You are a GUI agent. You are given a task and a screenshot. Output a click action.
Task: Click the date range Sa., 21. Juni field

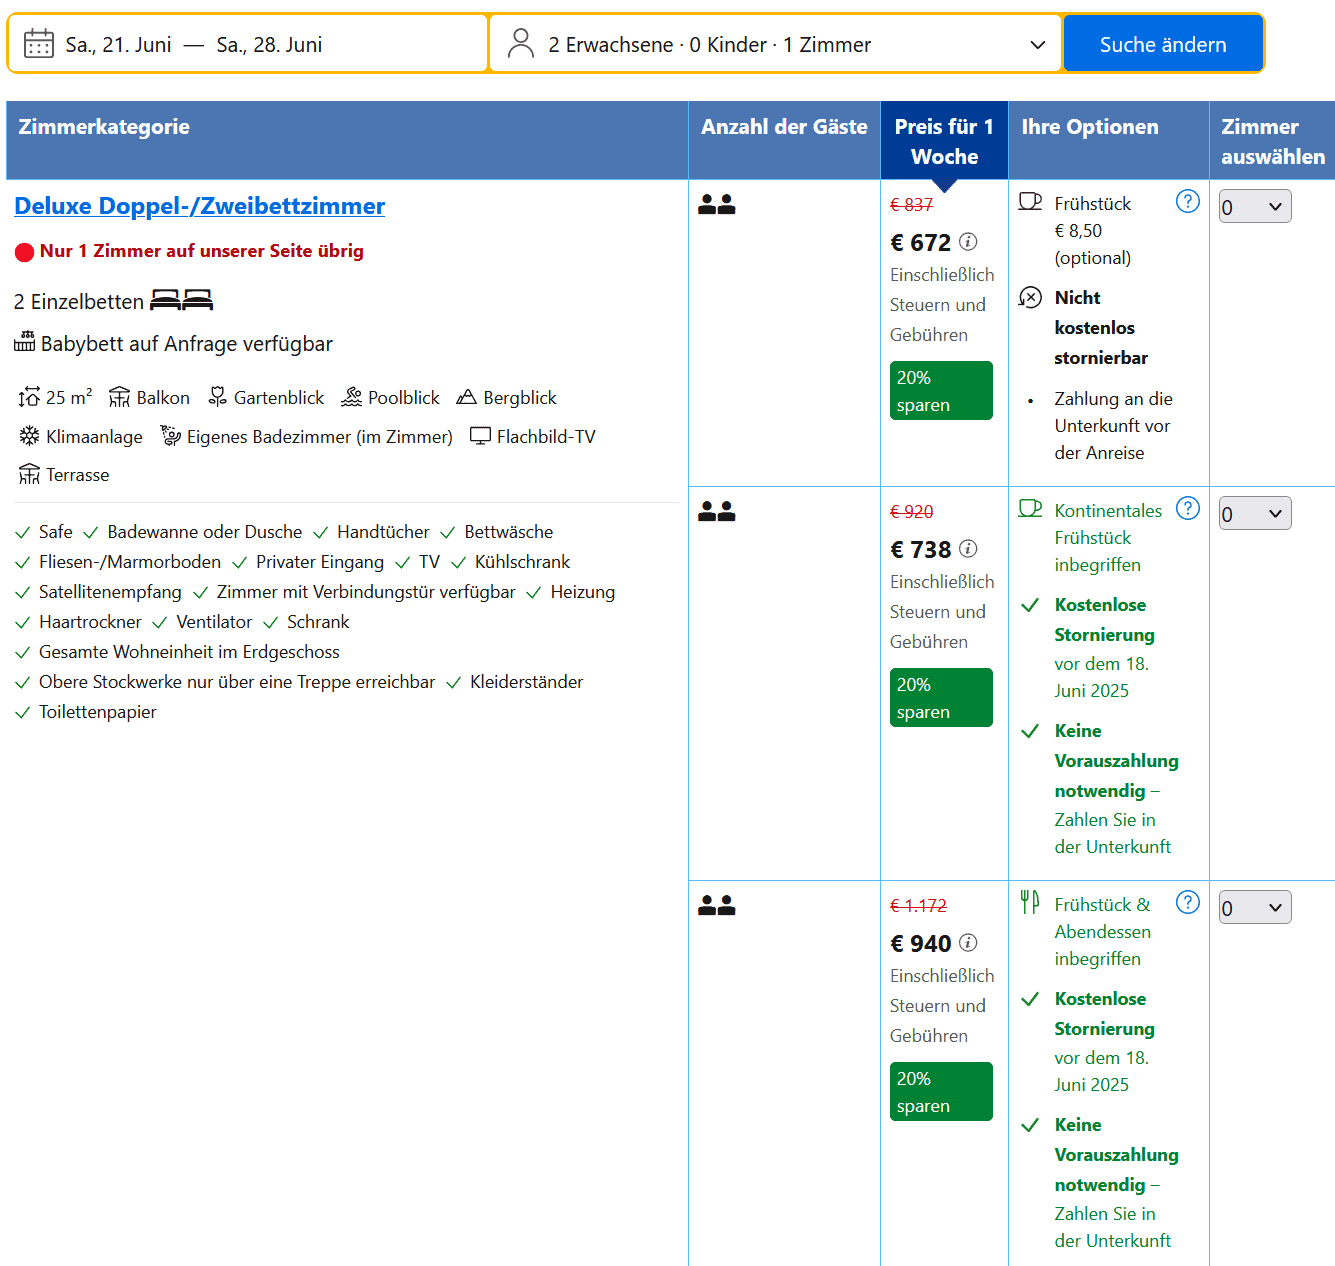pos(194,44)
